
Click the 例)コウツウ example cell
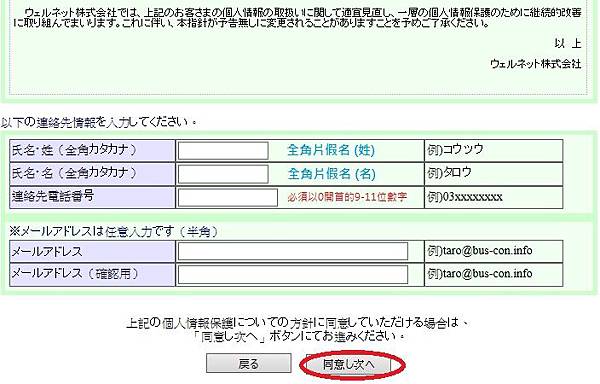(x=494, y=151)
